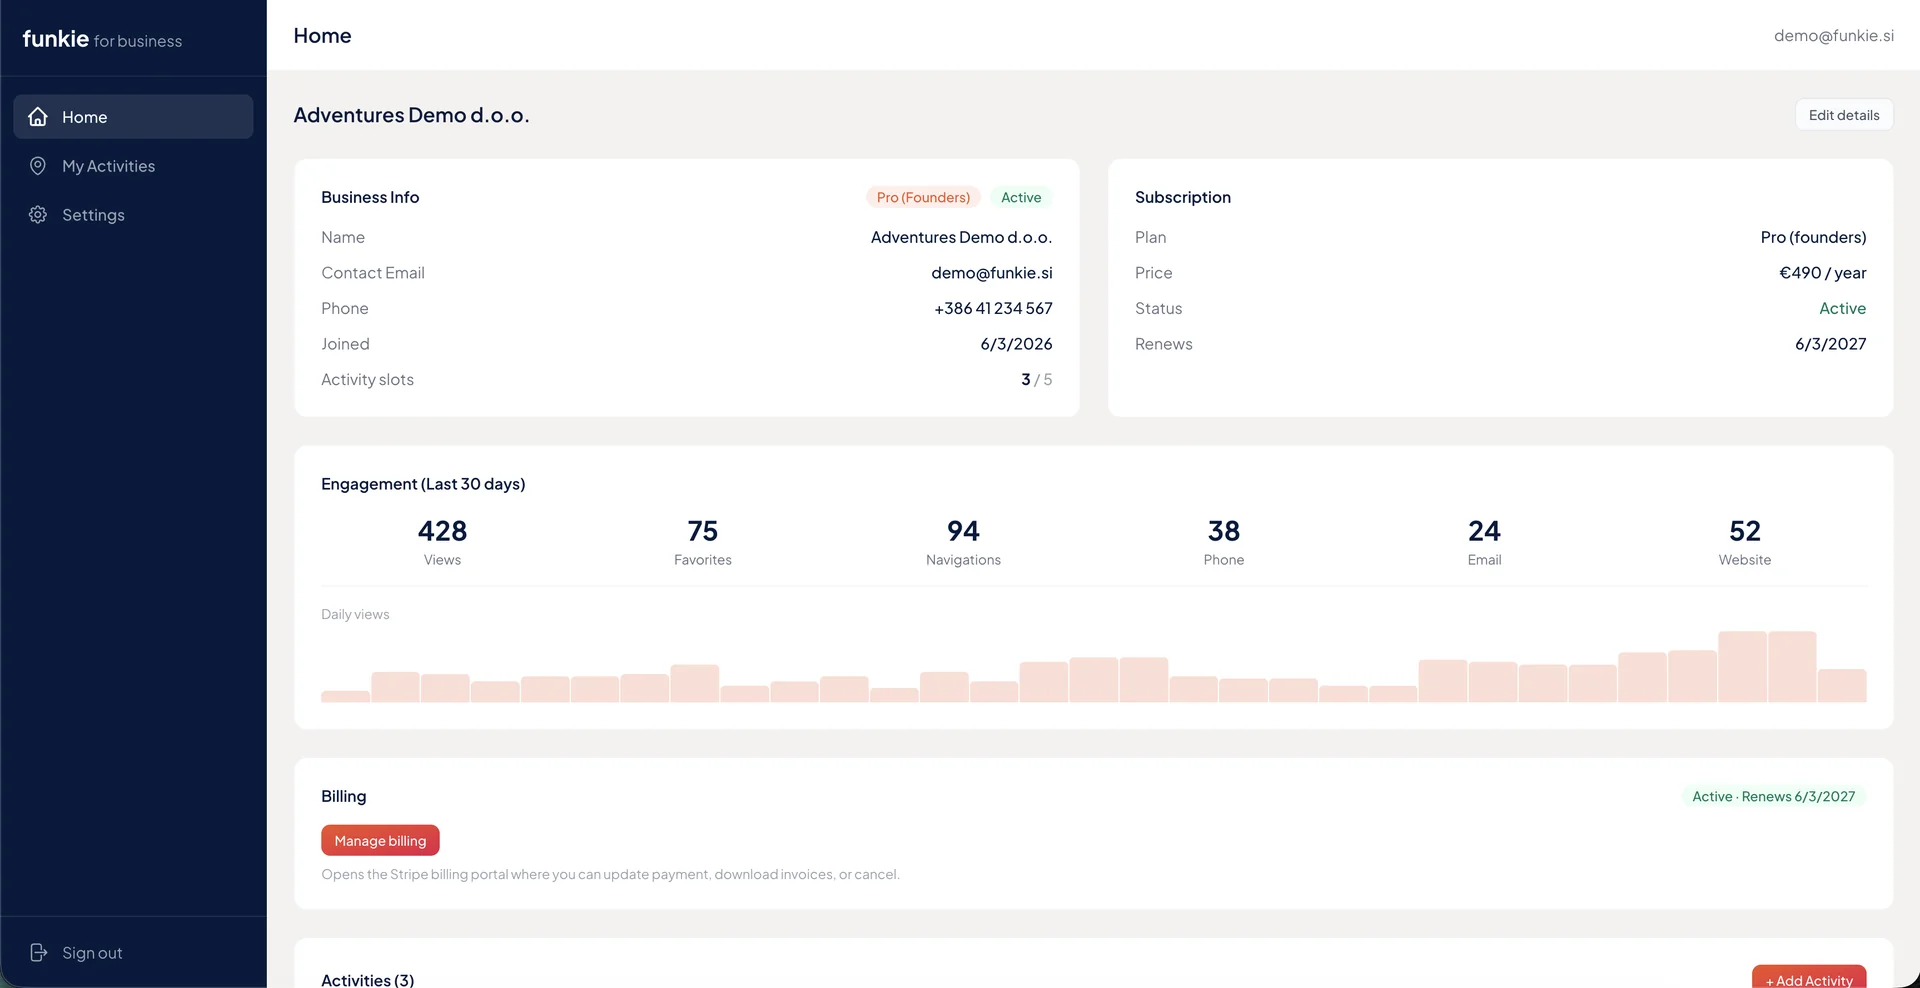Click the 52 Website stat
The width and height of the screenshot is (1920, 988).
click(x=1745, y=542)
